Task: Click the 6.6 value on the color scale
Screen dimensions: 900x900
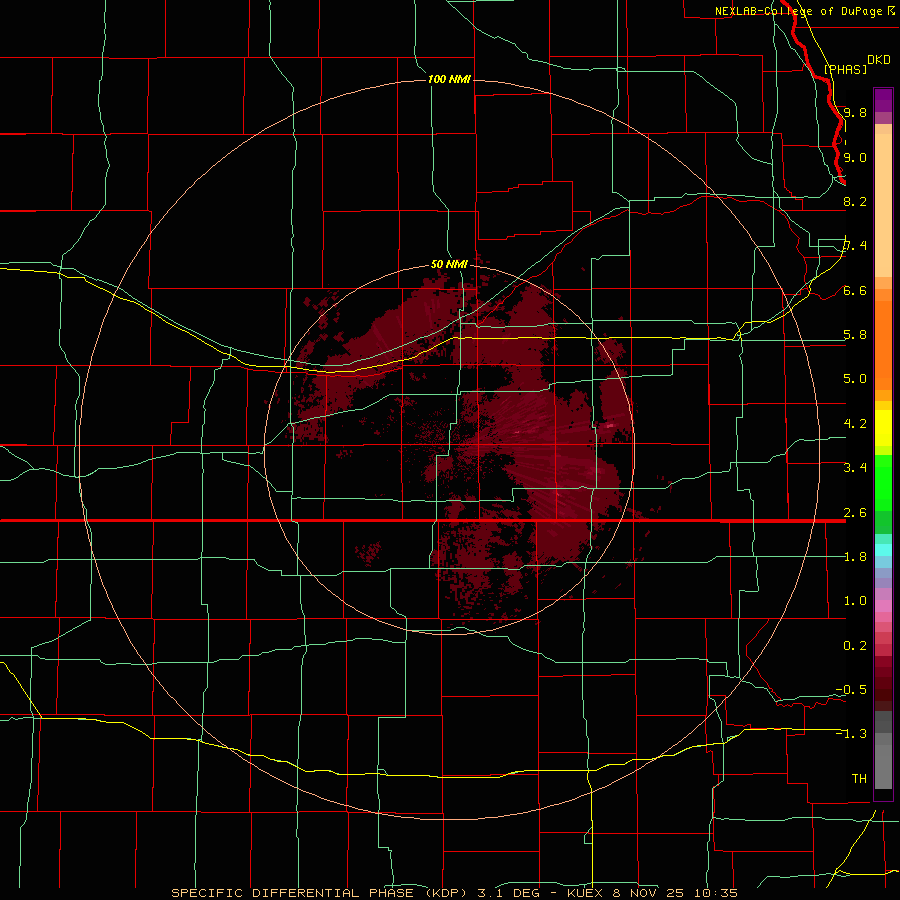Action: click(x=855, y=290)
